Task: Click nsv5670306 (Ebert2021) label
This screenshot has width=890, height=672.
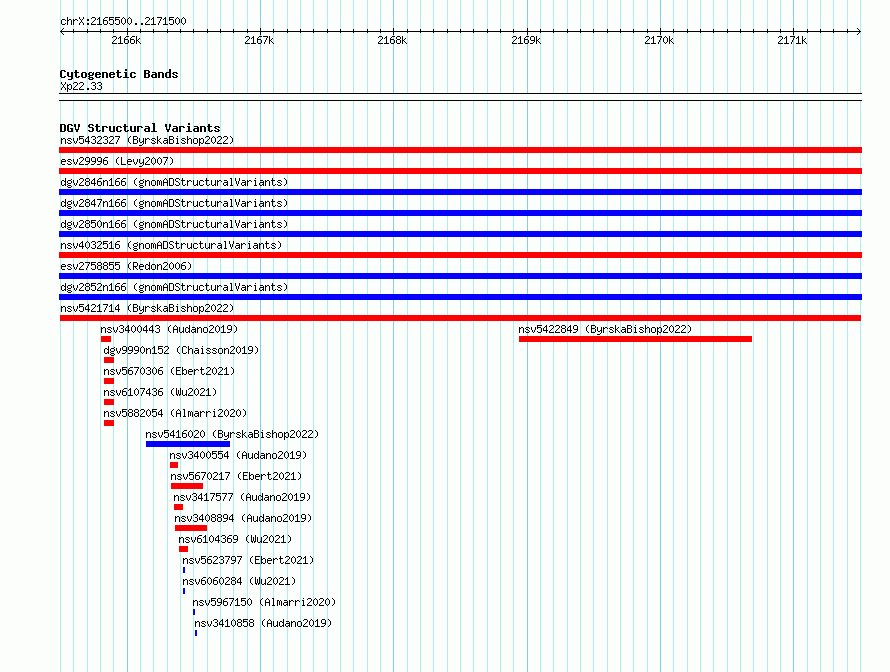Action: [x=169, y=371]
